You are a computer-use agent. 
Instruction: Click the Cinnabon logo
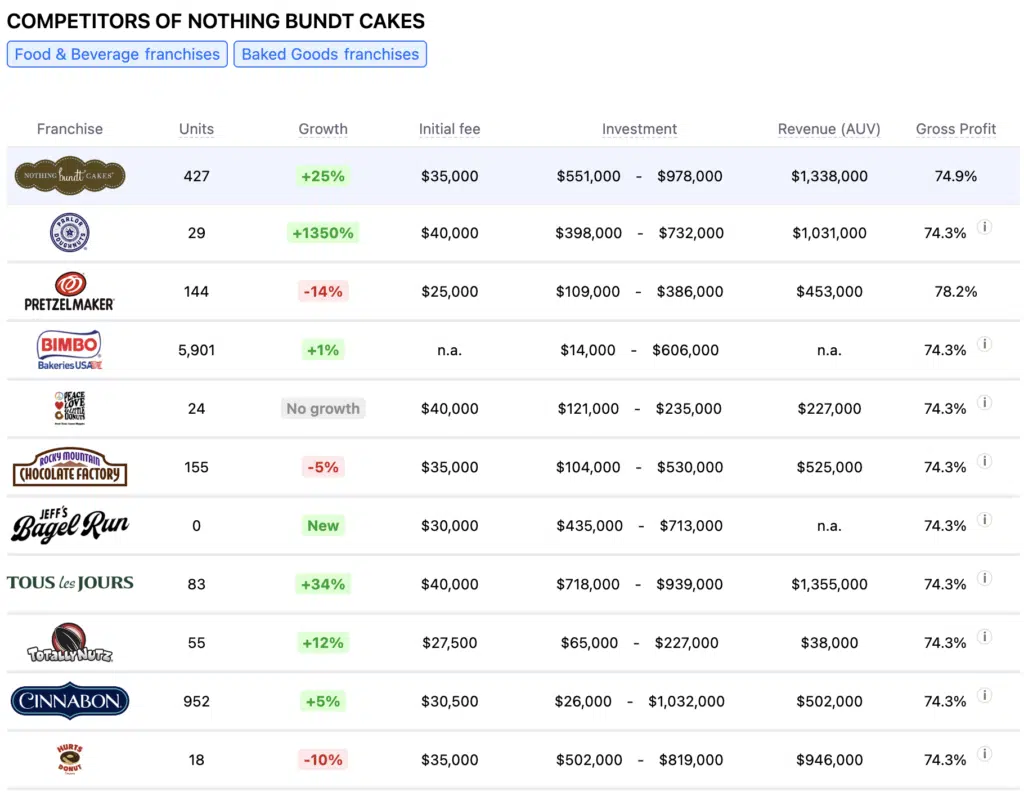[70, 701]
